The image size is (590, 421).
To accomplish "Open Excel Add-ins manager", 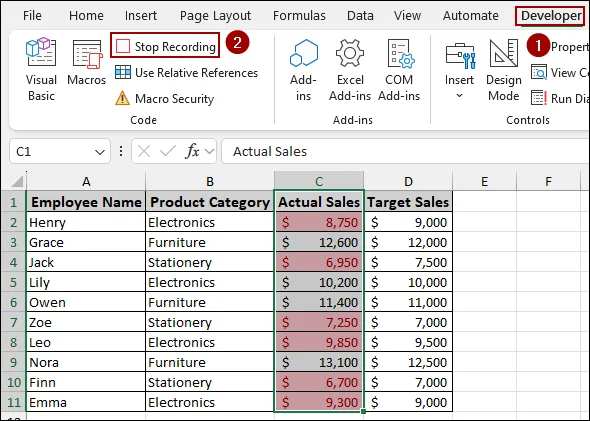I will point(350,70).
